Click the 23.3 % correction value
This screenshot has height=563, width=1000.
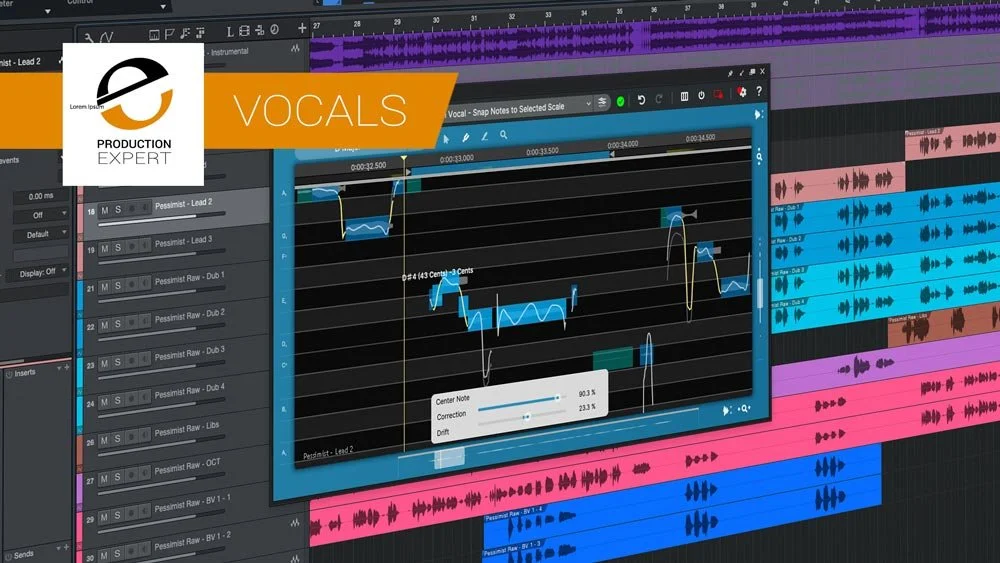tap(587, 407)
